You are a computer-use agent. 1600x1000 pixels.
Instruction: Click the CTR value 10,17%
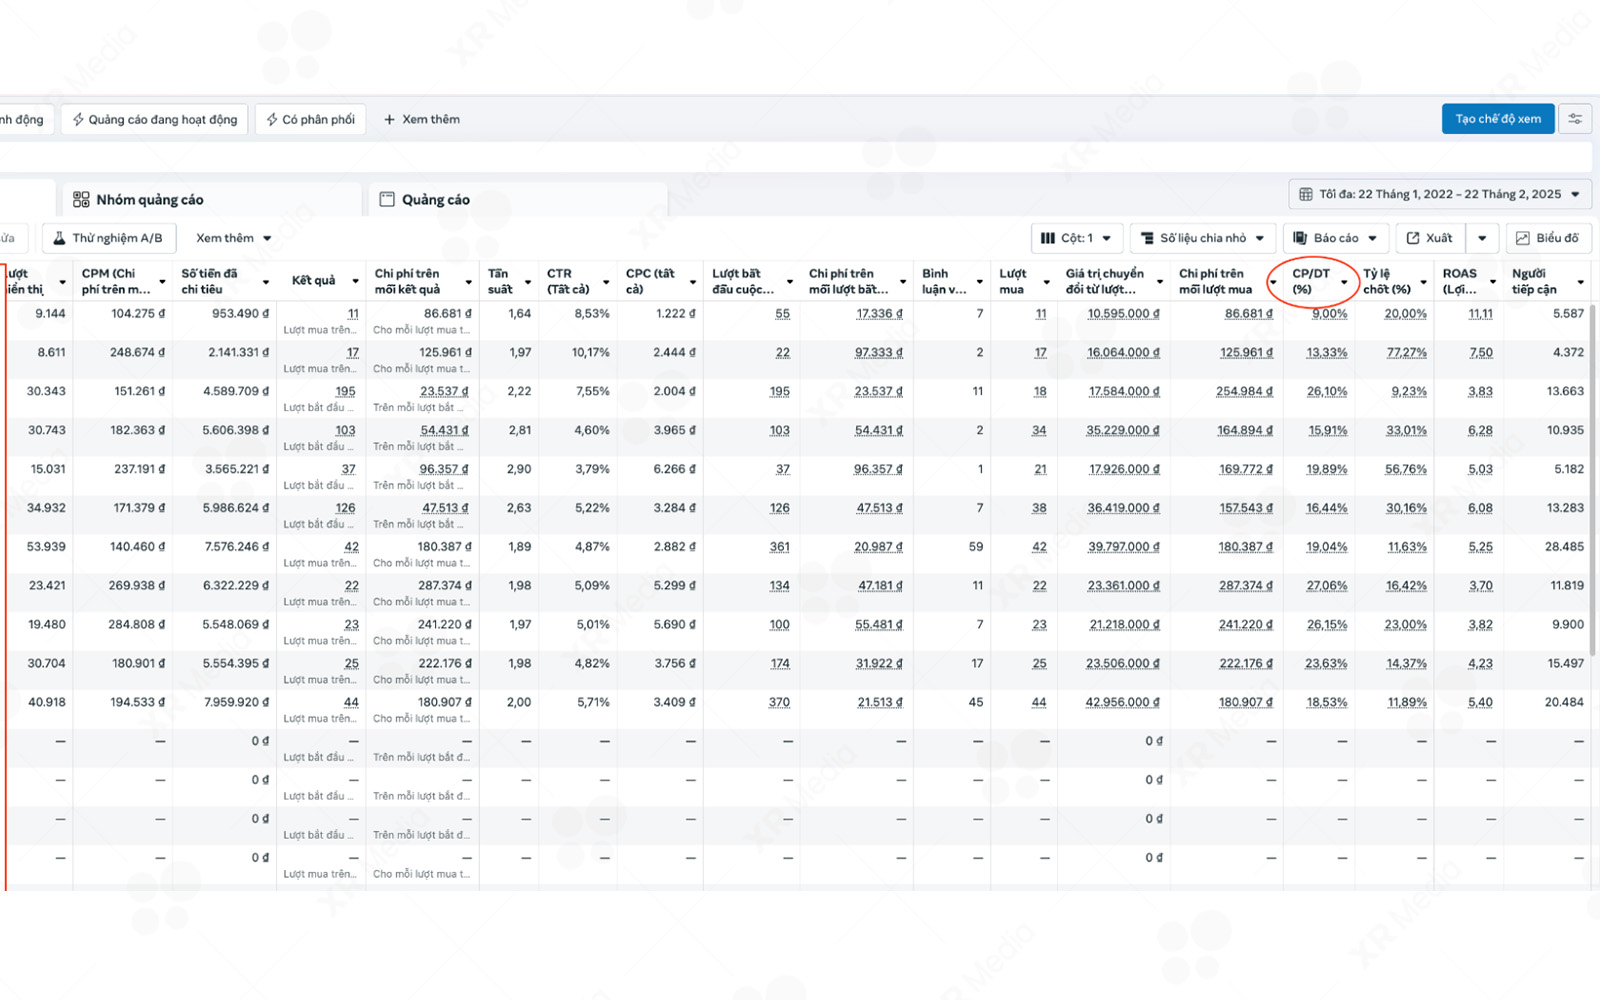(x=591, y=353)
